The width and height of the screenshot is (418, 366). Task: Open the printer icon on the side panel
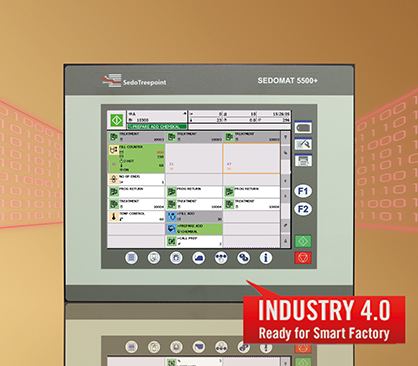pyautogui.click(x=303, y=161)
